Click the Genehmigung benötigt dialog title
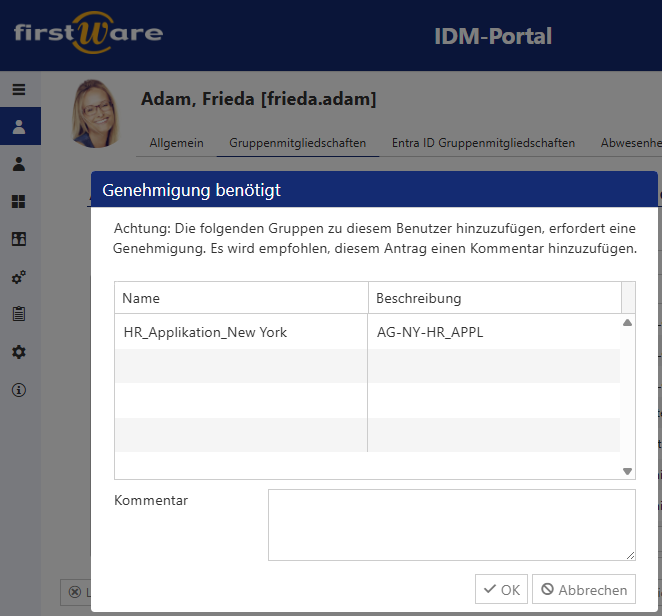The width and height of the screenshot is (662, 616). click(x=191, y=190)
